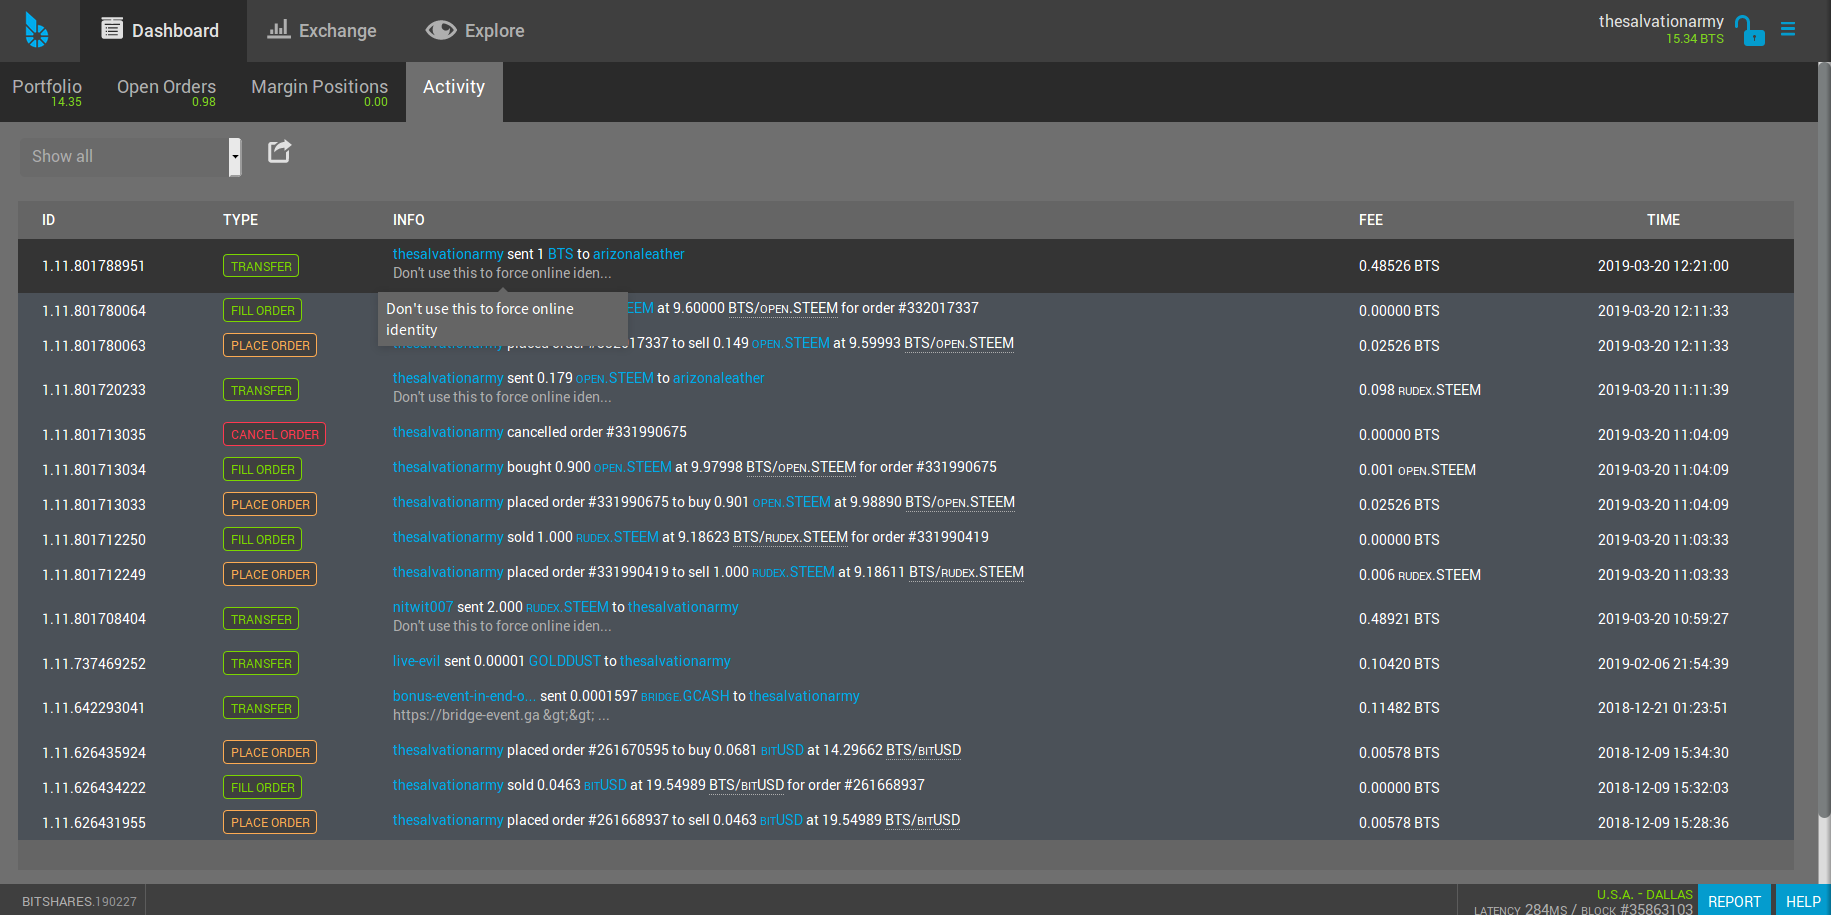
Task: Click the Explore eye icon
Action: (441, 30)
